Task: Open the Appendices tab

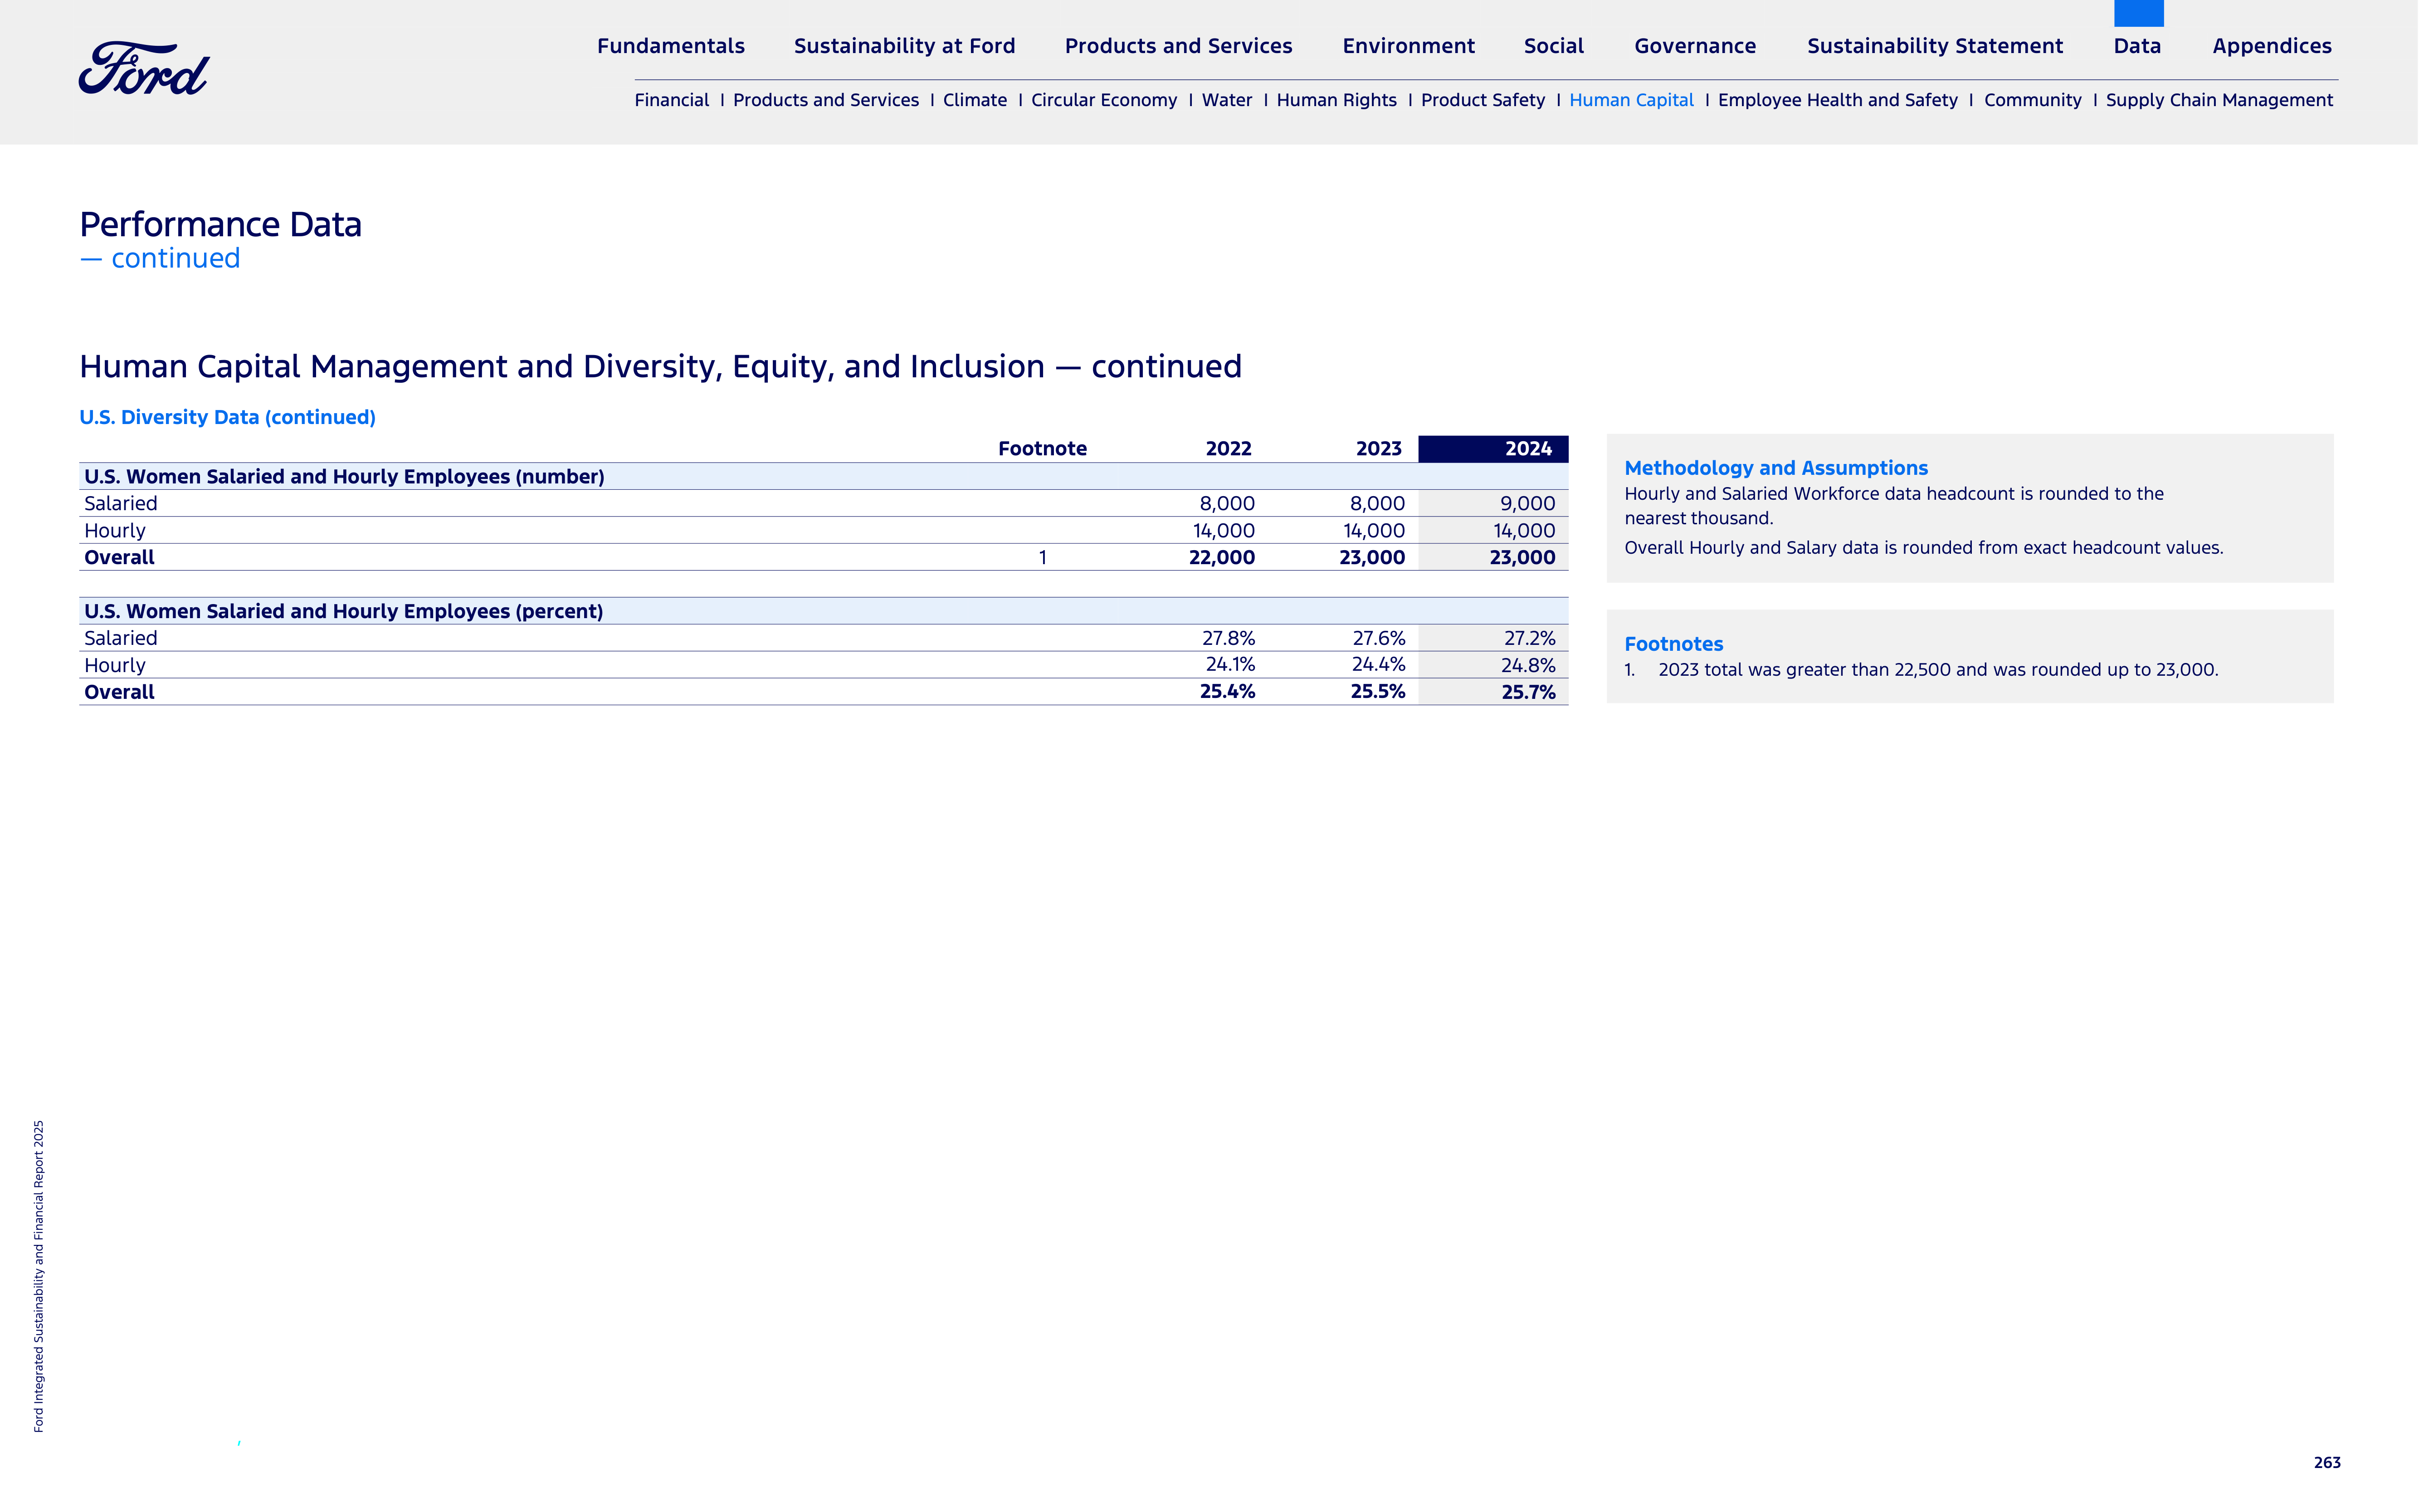Action: [2272, 46]
